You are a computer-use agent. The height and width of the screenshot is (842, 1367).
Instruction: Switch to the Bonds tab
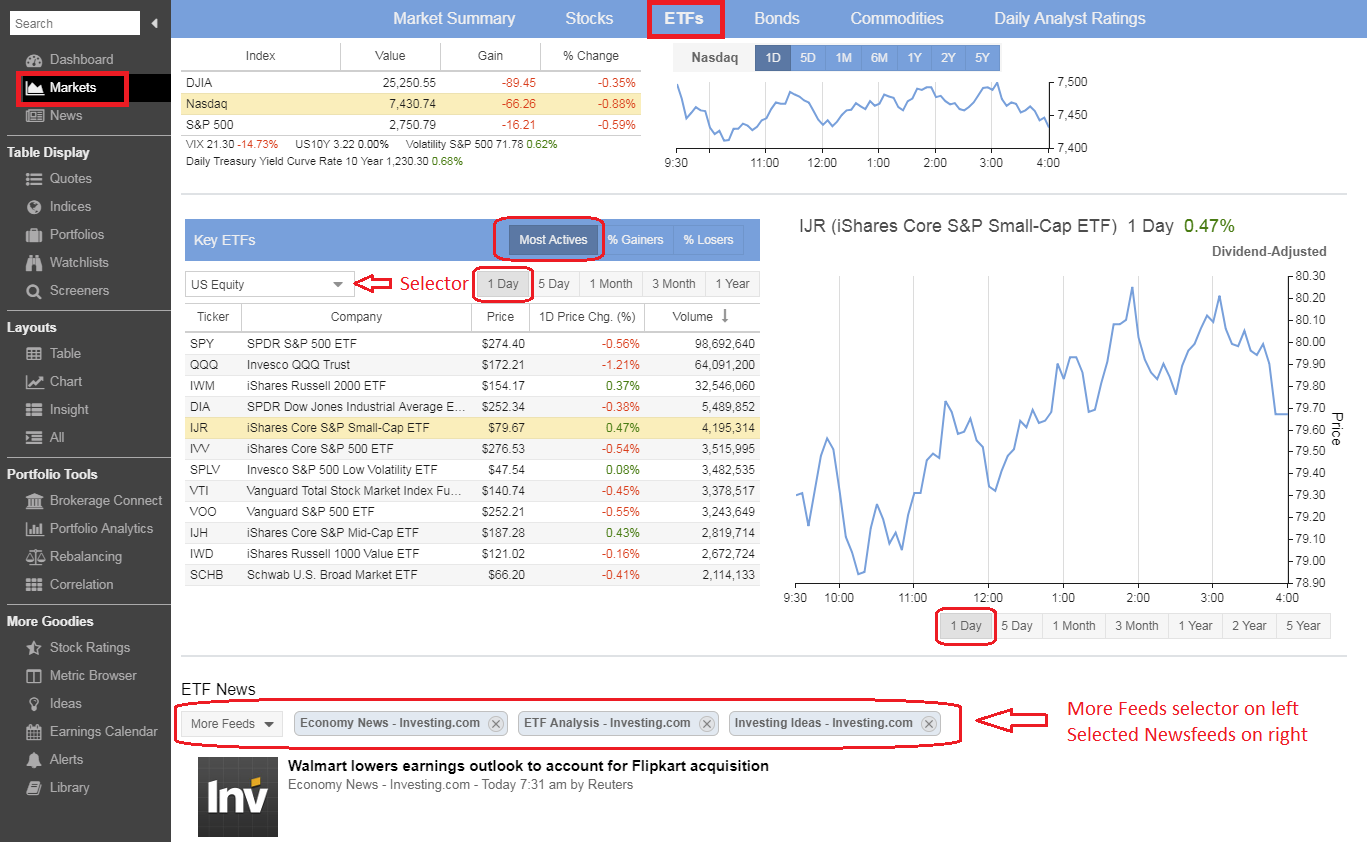click(777, 19)
